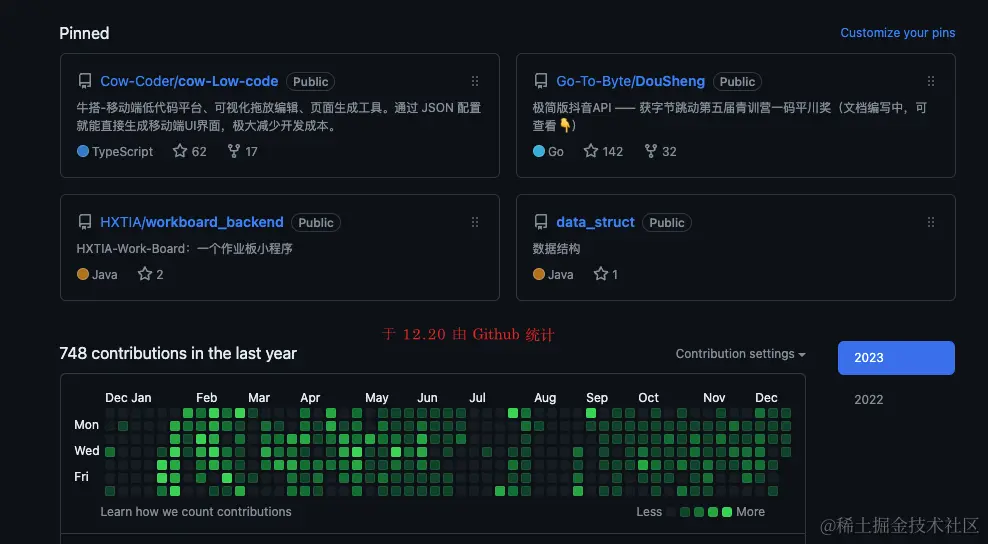The width and height of the screenshot is (988, 544).
Task: Click the 'More' legend label
Action: click(750, 512)
